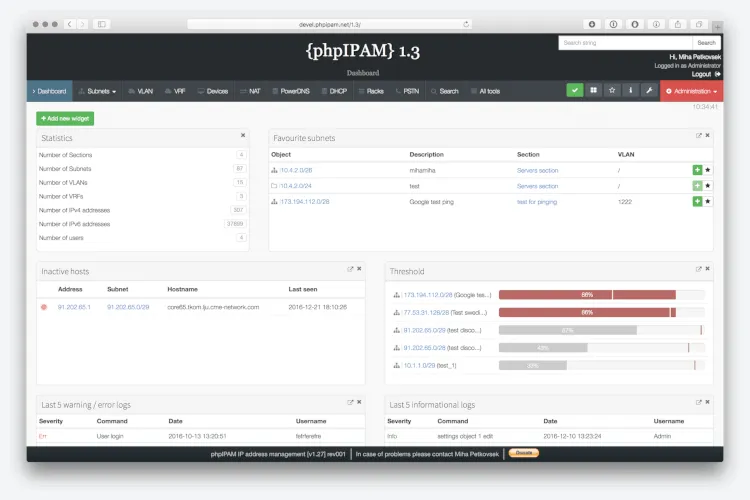Toggle favourite star for 10.4.2.0/28

(708, 170)
